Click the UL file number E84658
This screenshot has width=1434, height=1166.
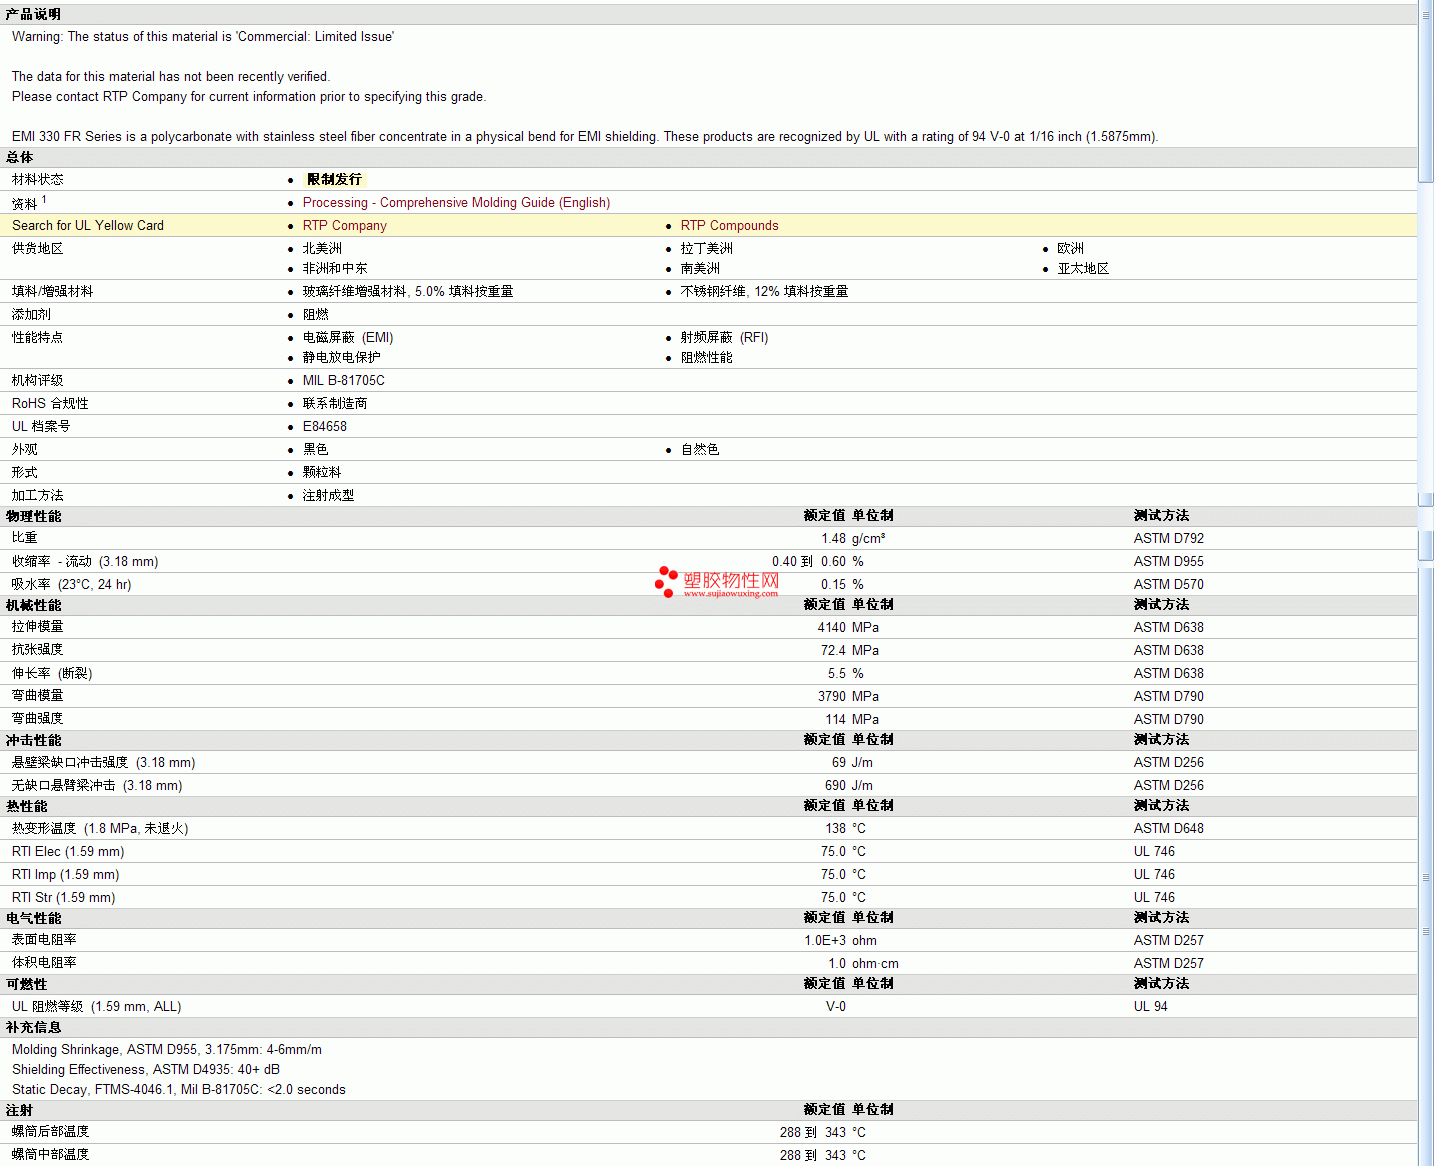(325, 426)
